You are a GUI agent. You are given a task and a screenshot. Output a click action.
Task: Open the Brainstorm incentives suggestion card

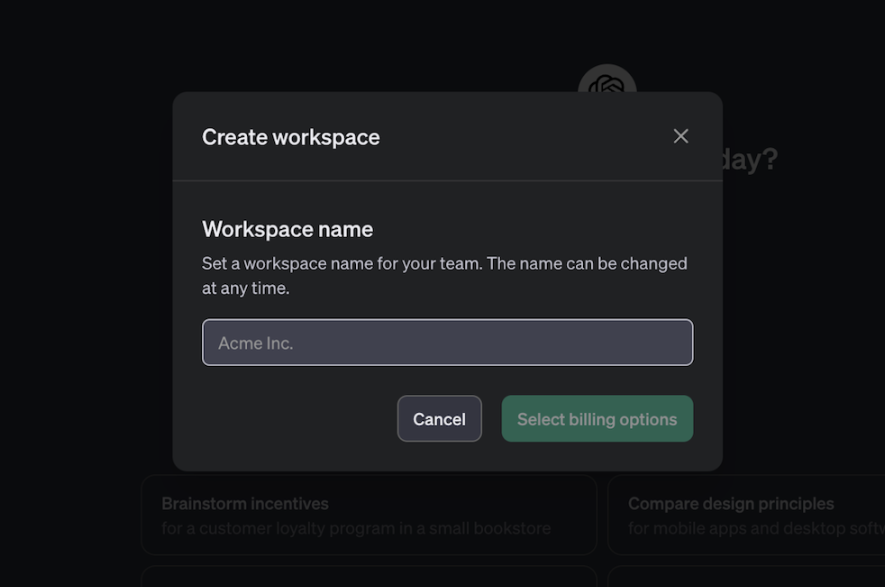[x=368, y=515]
